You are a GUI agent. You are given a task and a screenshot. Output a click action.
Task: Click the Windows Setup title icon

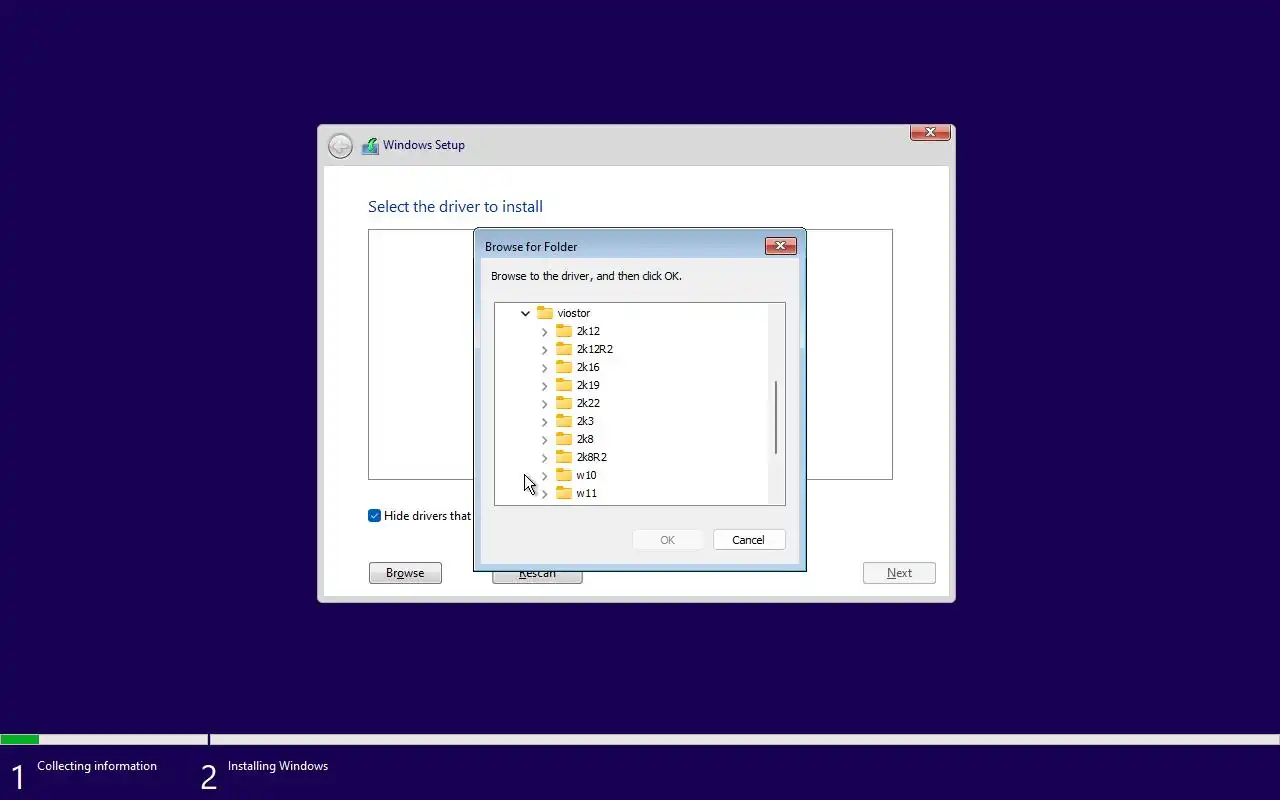(x=370, y=146)
